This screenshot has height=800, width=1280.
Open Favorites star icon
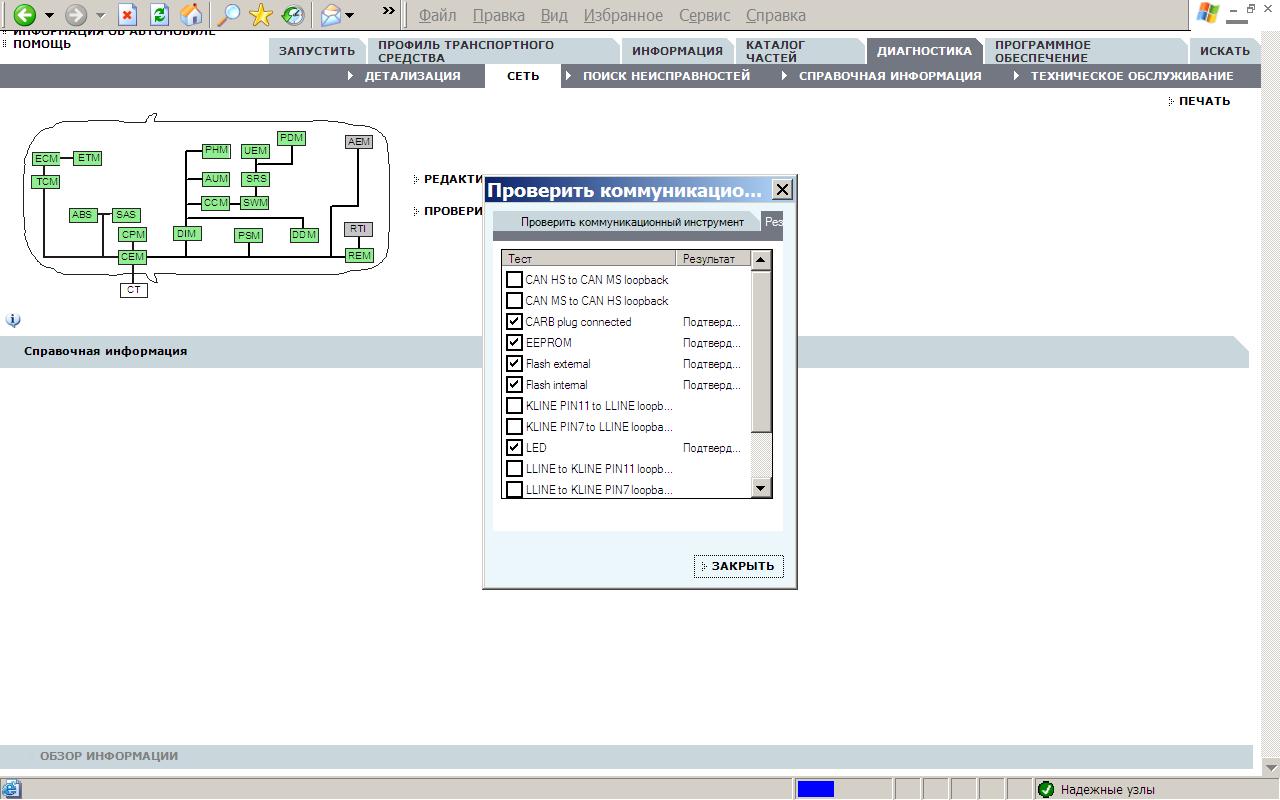coord(261,15)
